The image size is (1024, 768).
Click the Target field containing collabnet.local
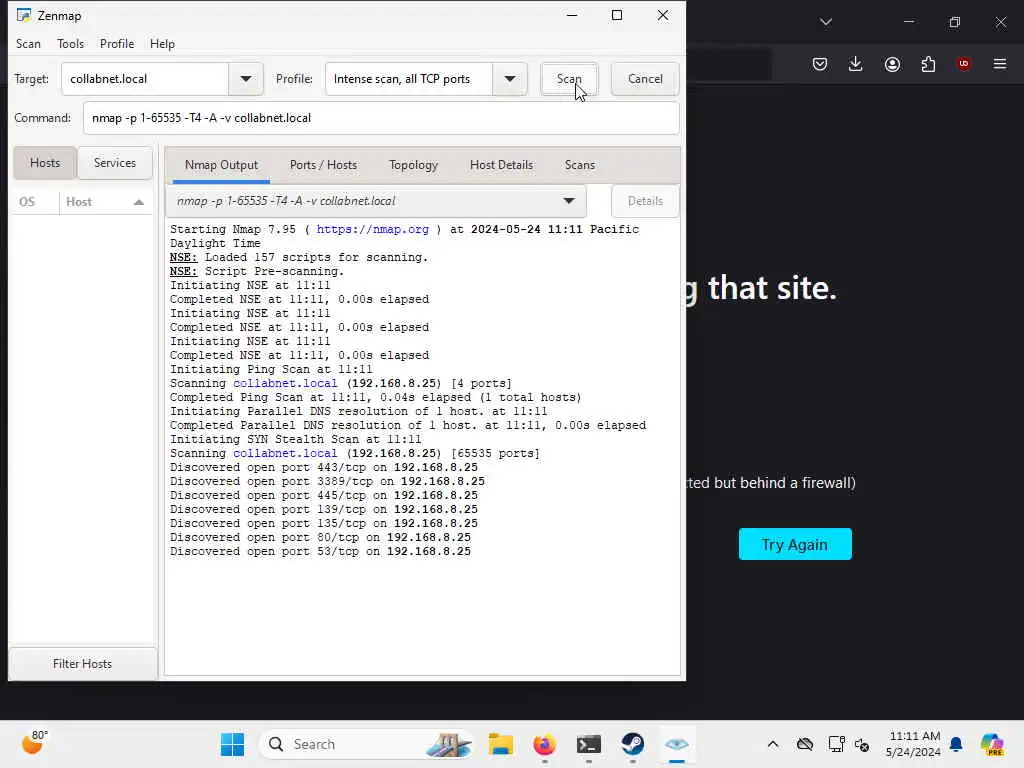(144, 79)
